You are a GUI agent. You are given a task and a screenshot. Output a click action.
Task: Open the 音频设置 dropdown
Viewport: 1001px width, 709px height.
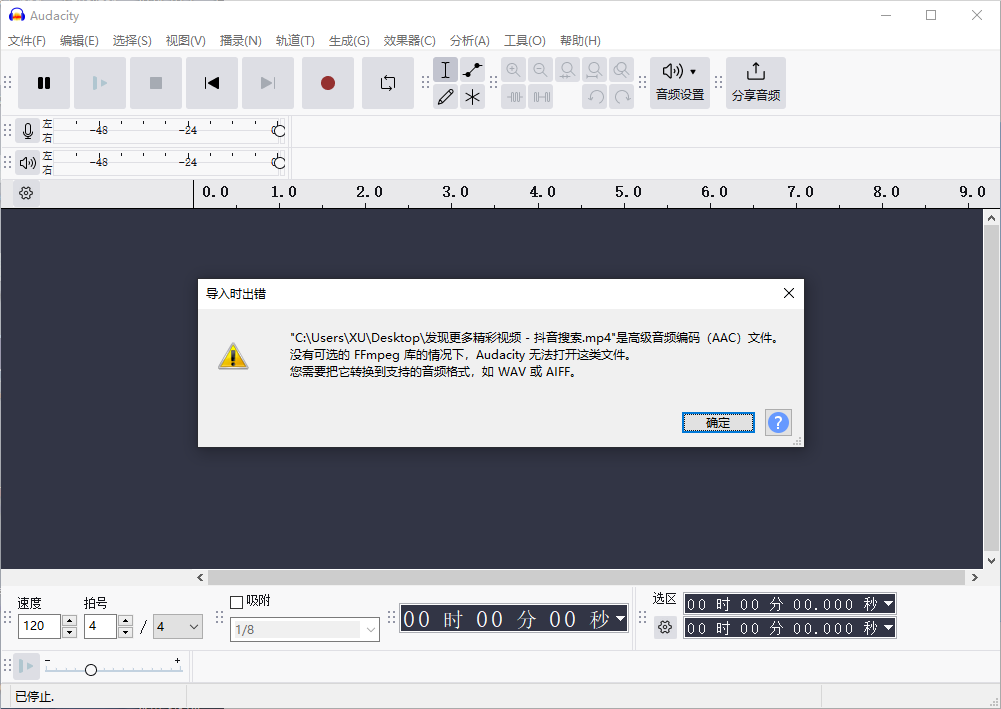pos(680,83)
